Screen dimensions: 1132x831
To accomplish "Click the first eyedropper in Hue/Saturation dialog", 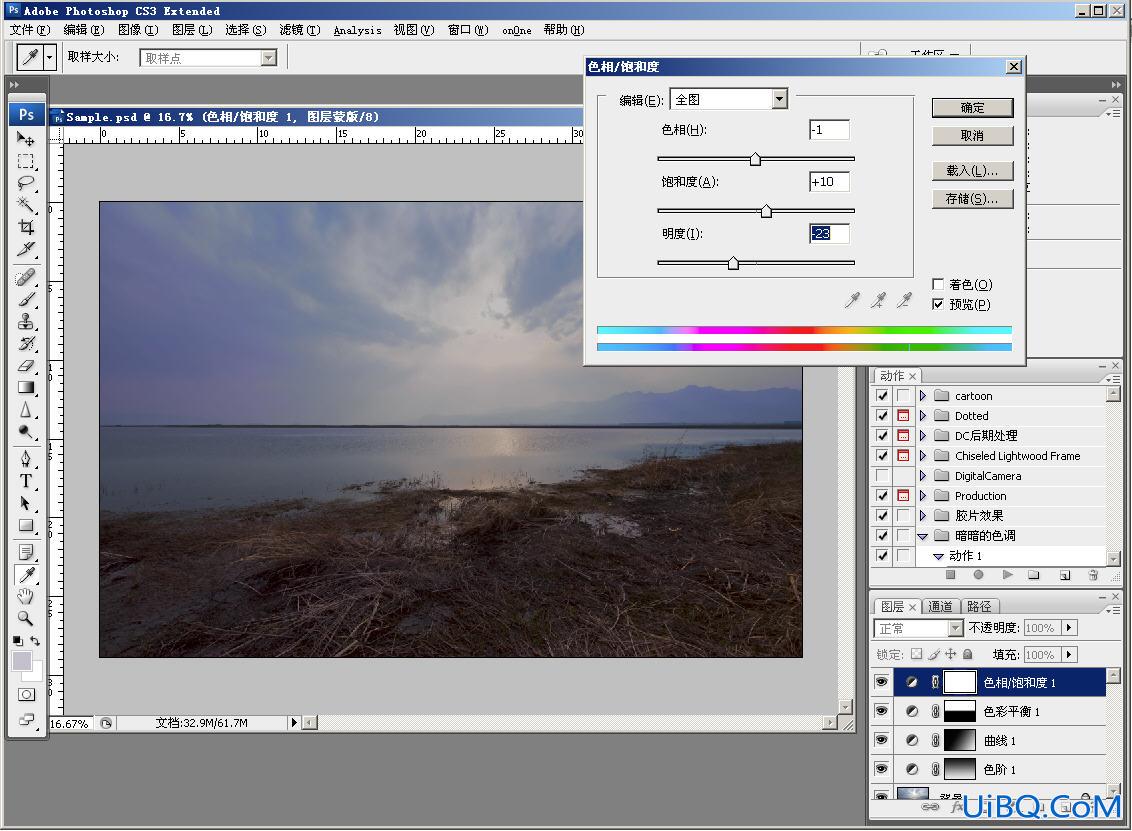I will pyautogui.click(x=853, y=300).
